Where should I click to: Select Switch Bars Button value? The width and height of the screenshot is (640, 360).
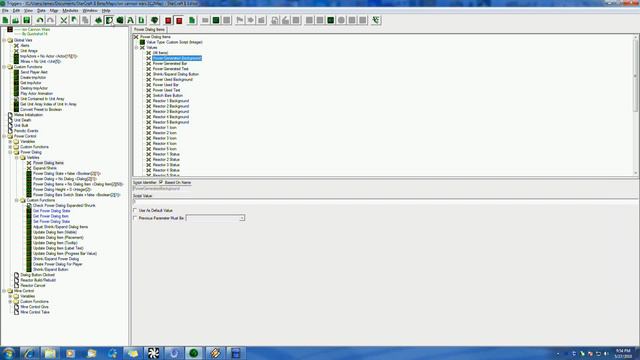coord(168,95)
